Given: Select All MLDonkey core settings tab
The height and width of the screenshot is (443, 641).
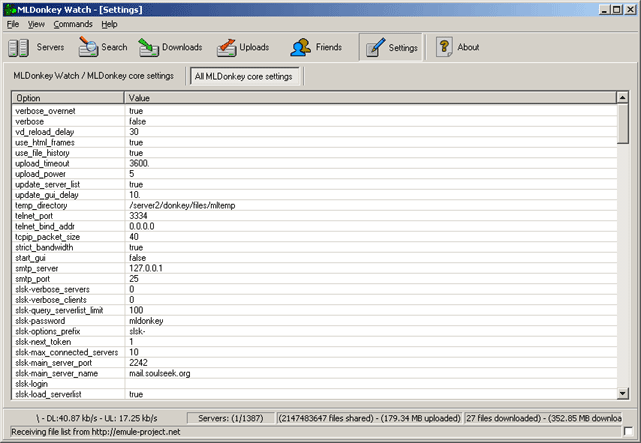Looking at the screenshot, I should [x=245, y=76].
